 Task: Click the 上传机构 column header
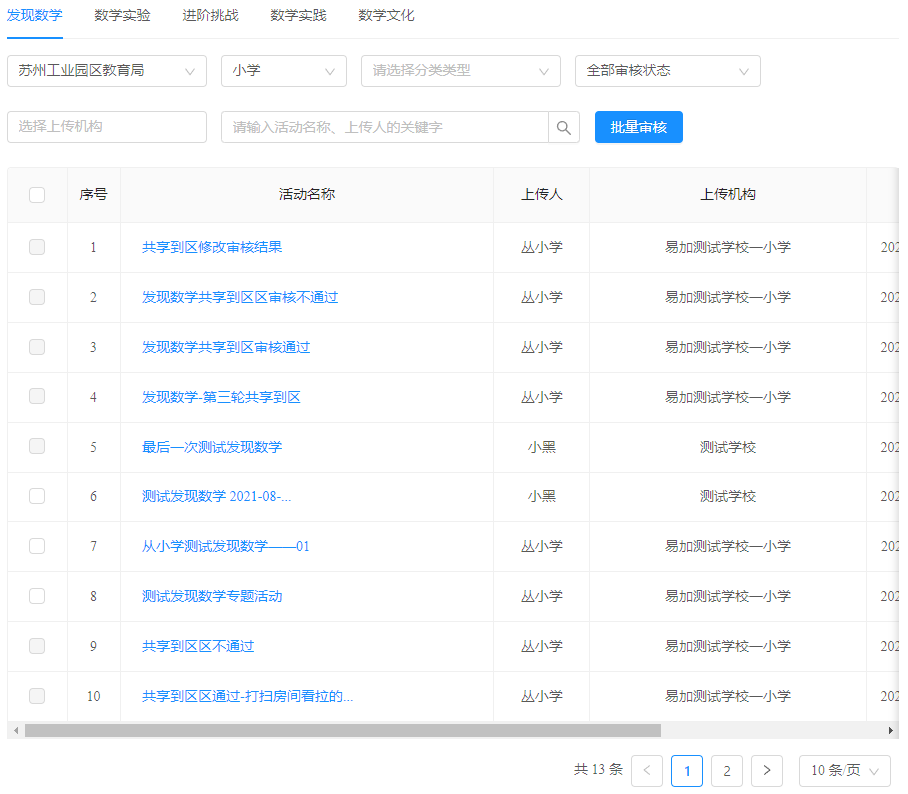coord(728,195)
